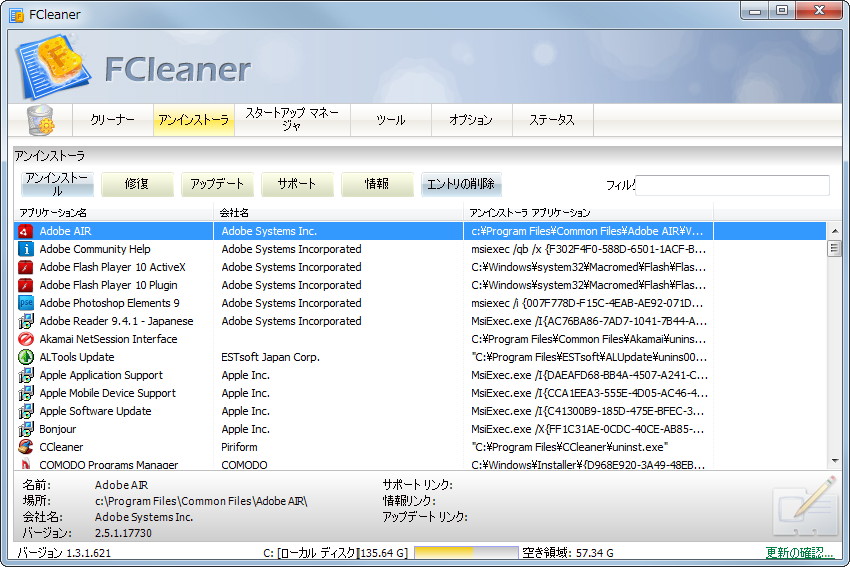Viewport: 850px width, 567px height.
Task: Click the Adobe AIR row icon
Action: pyautogui.click(x=25, y=231)
